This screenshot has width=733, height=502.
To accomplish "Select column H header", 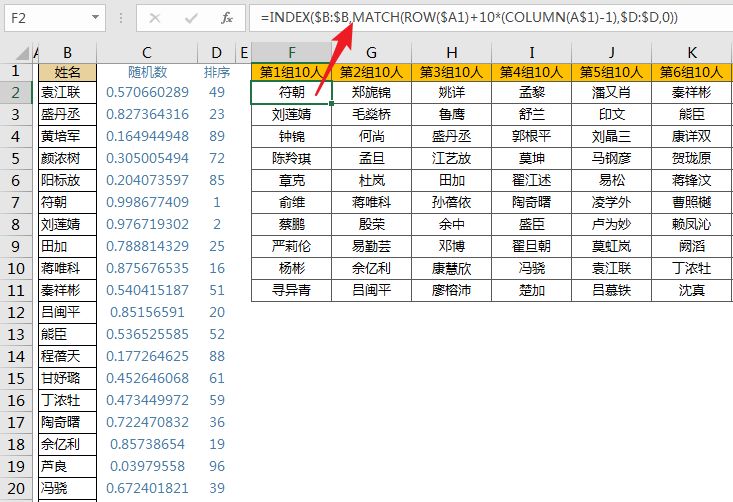I will click(x=451, y=52).
